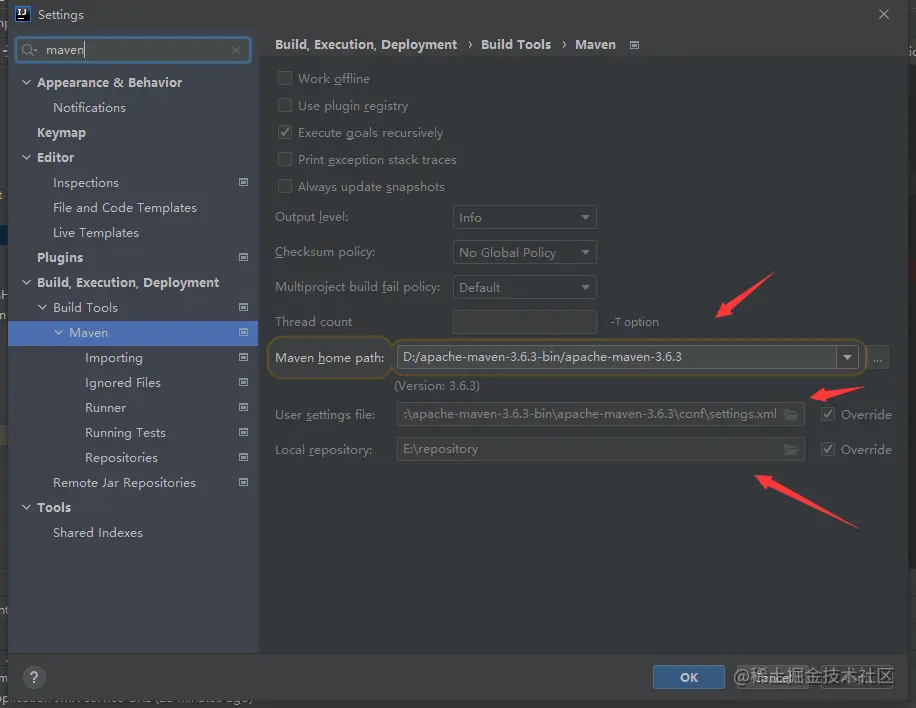Click the project-level icon beside Inspections

(244, 182)
